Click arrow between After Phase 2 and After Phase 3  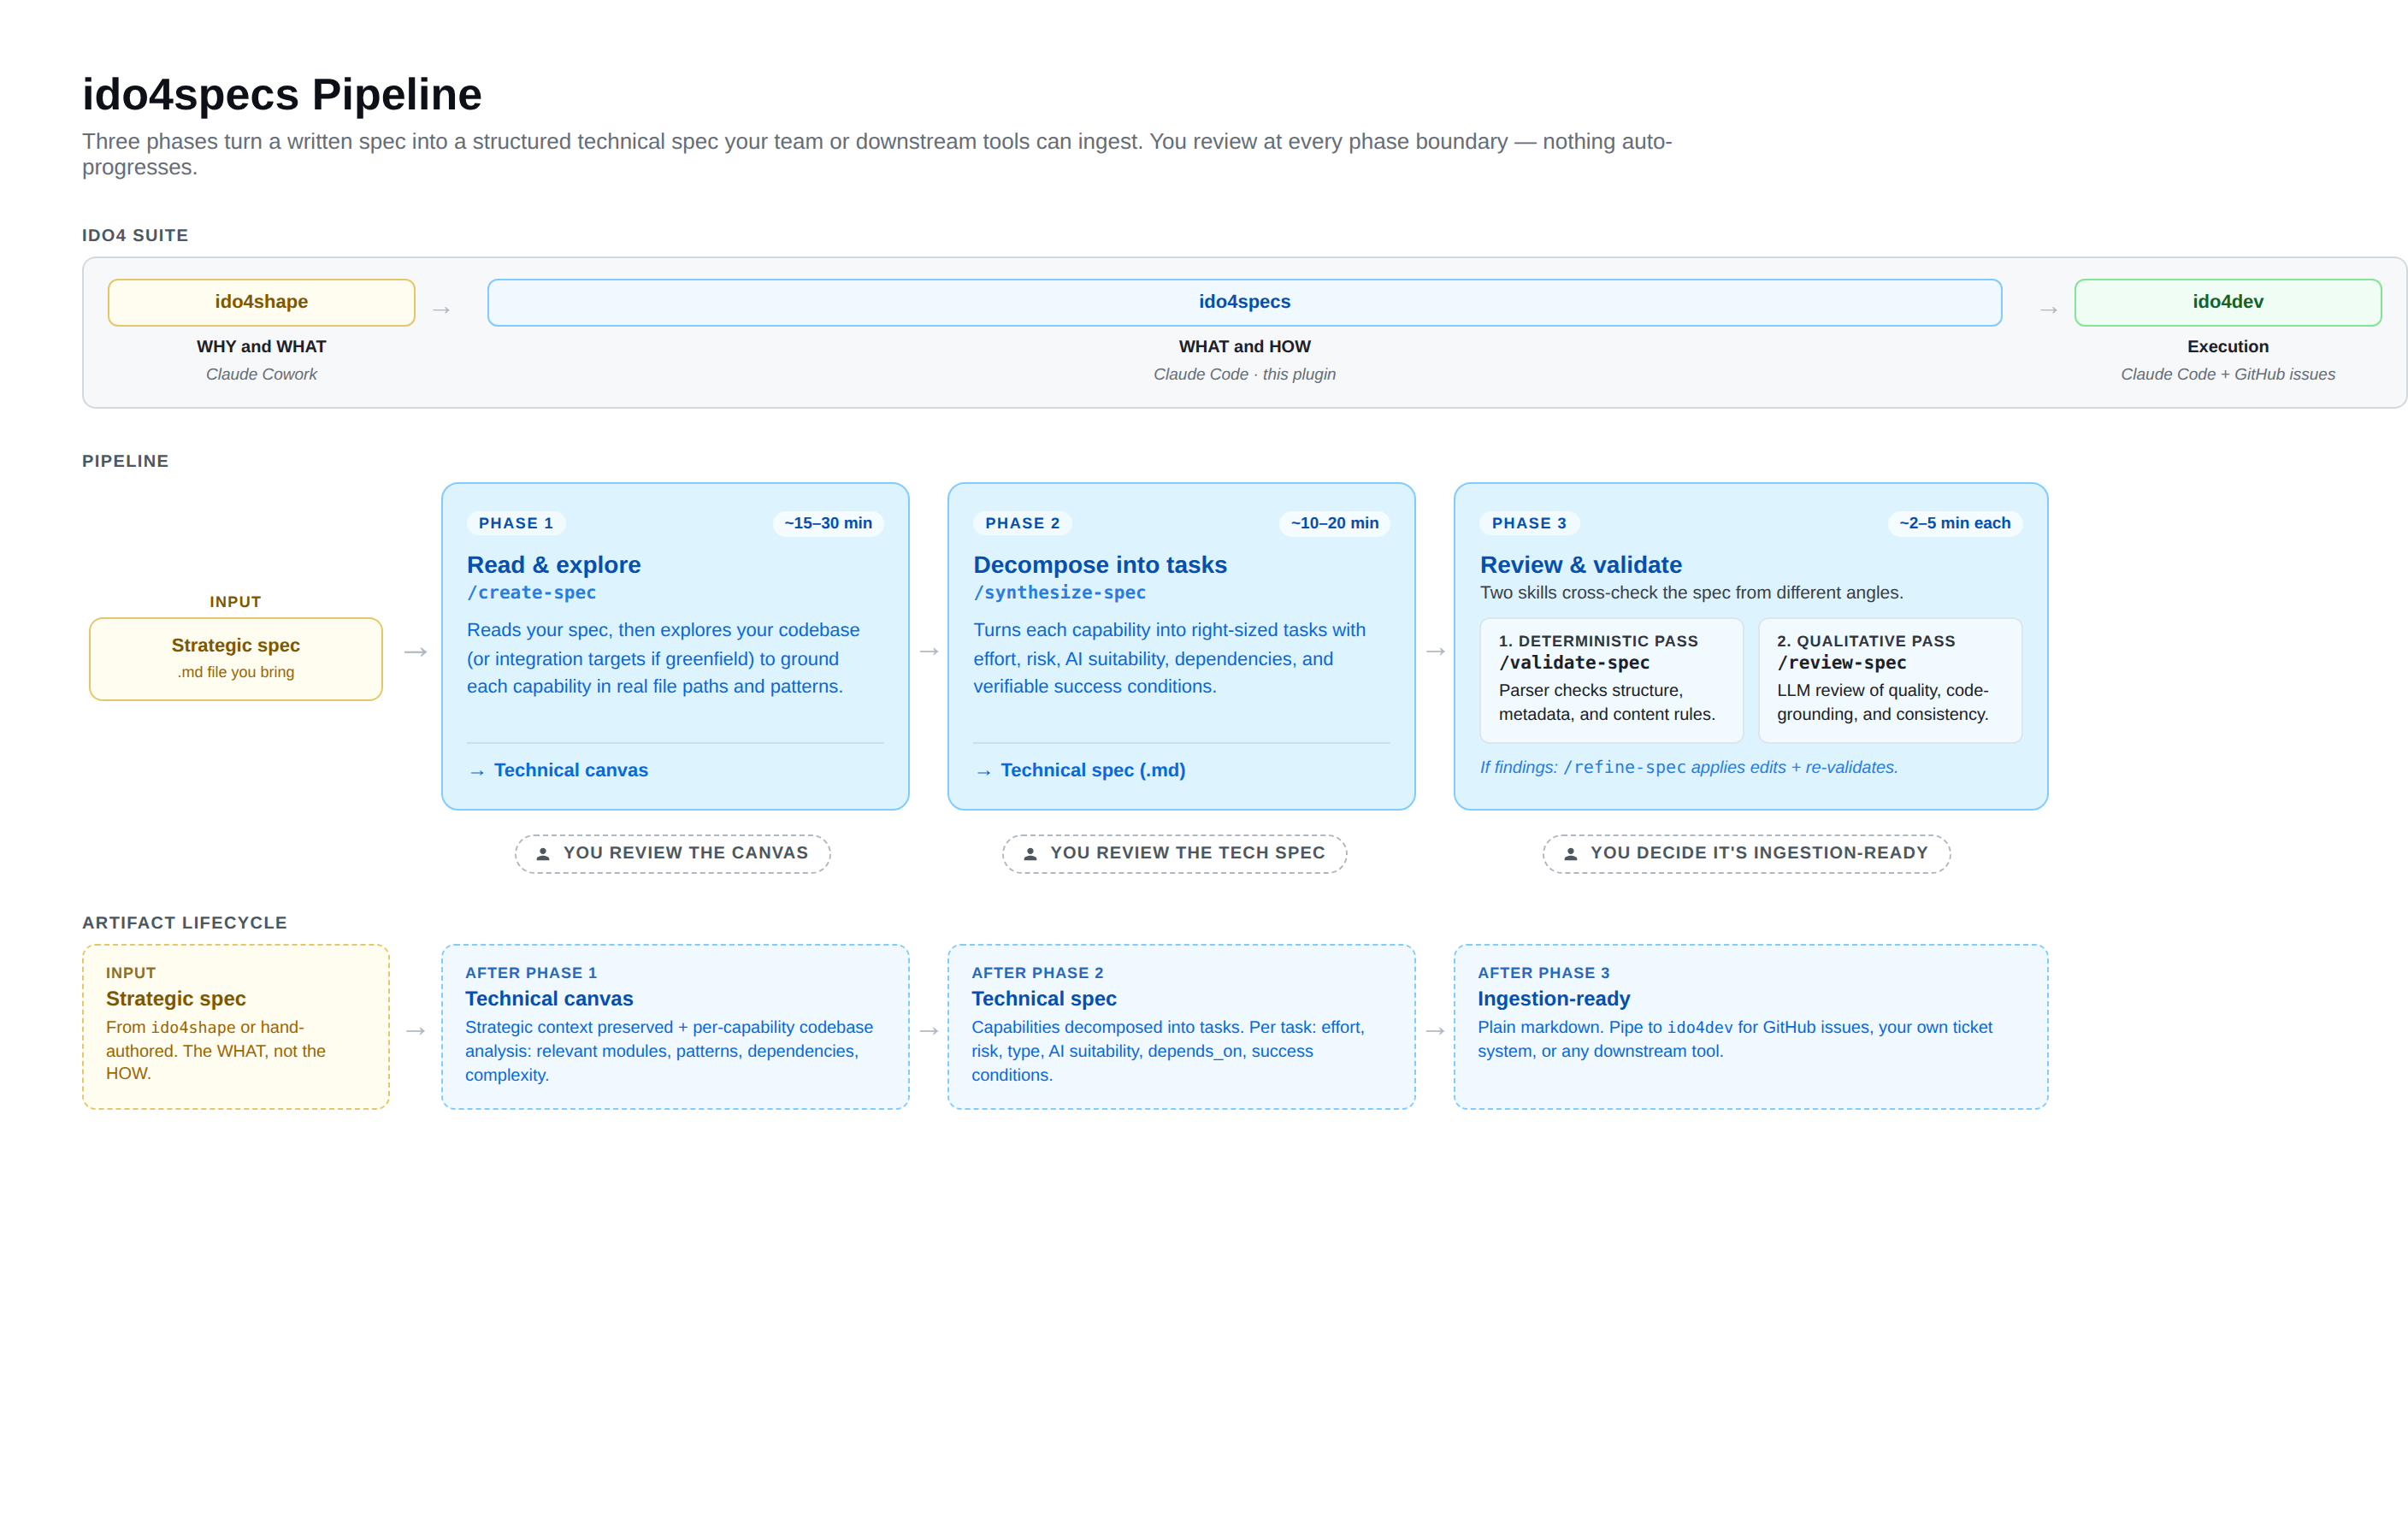click(x=1435, y=1031)
